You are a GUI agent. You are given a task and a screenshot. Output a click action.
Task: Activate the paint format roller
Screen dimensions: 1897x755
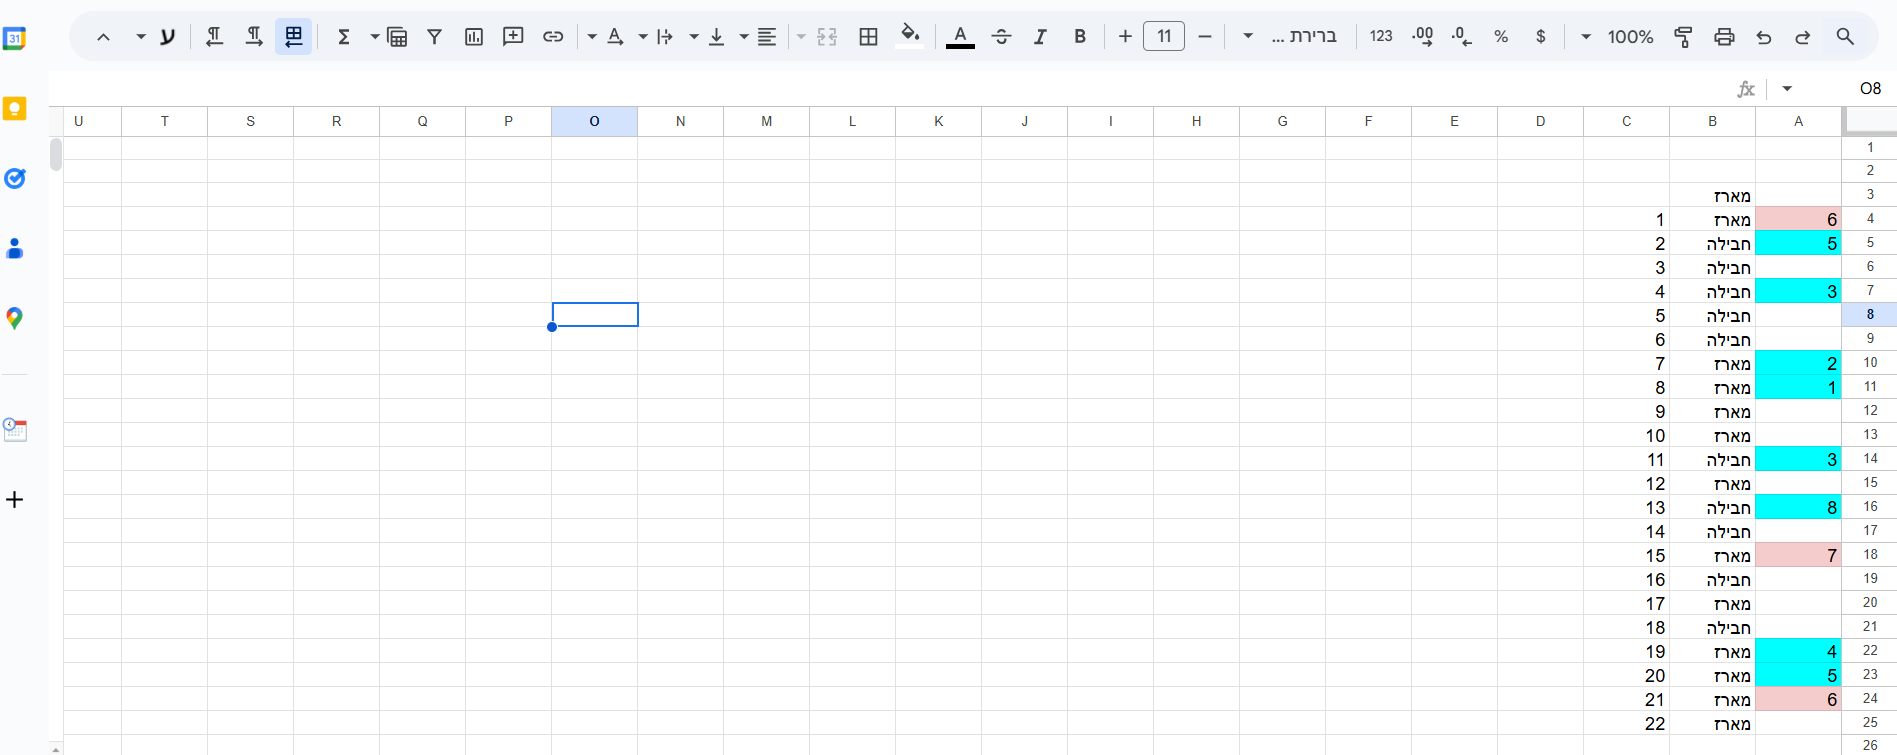[1684, 37]
